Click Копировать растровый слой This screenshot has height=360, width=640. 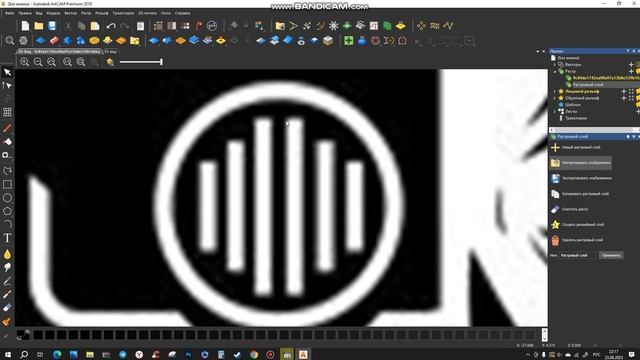580,194
